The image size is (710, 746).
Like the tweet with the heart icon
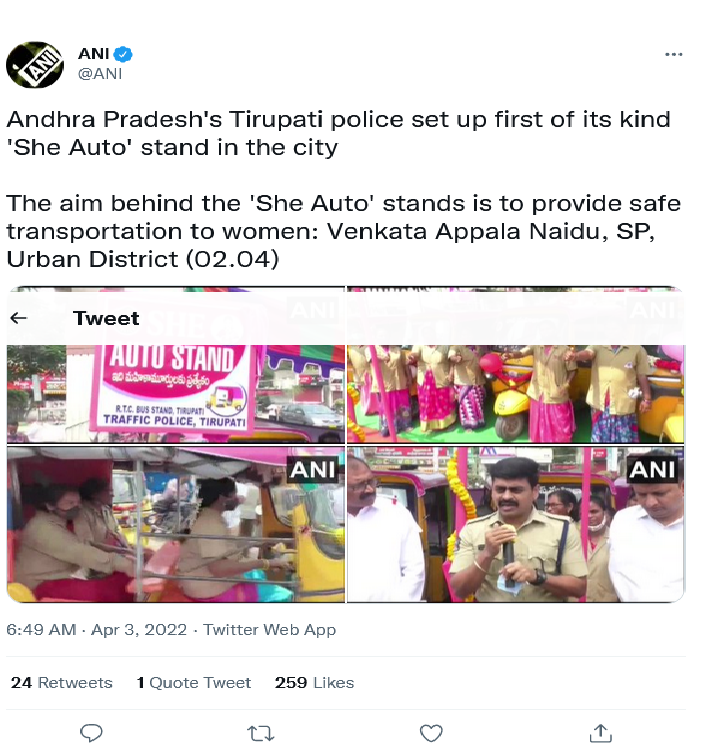(x=431, y=733)
